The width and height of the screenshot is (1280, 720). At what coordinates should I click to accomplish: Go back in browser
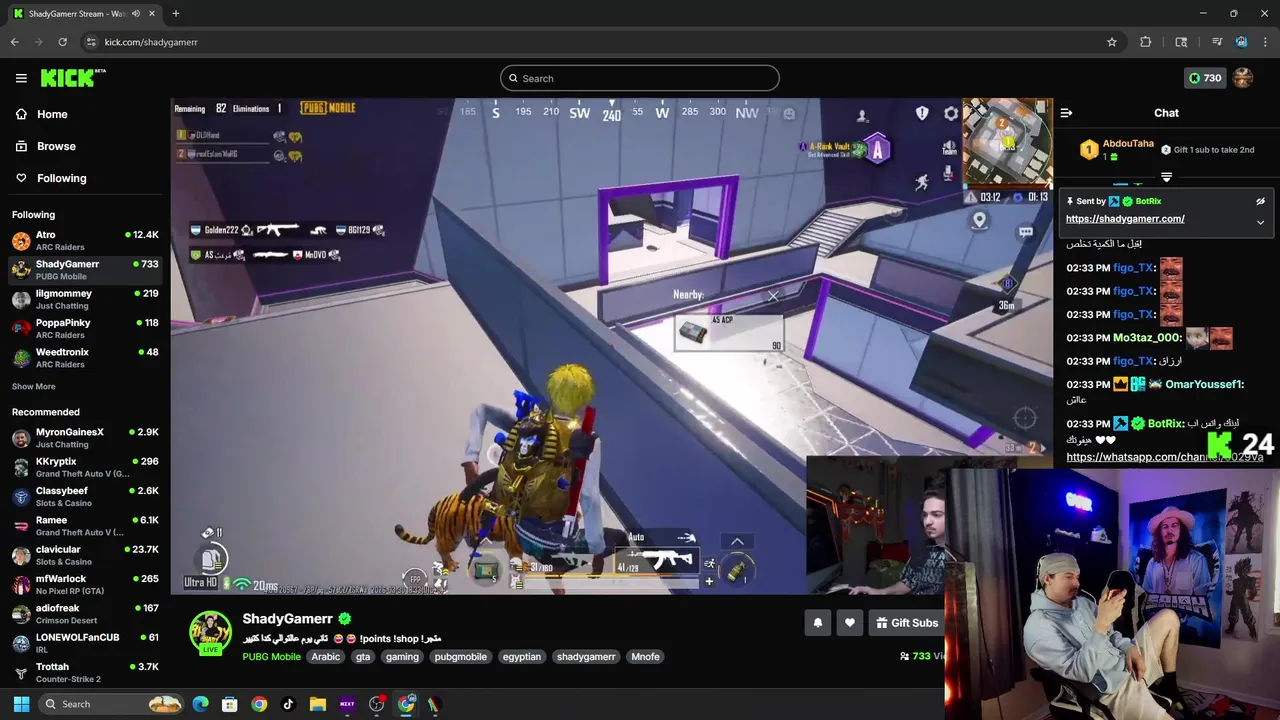click(14, 42)
